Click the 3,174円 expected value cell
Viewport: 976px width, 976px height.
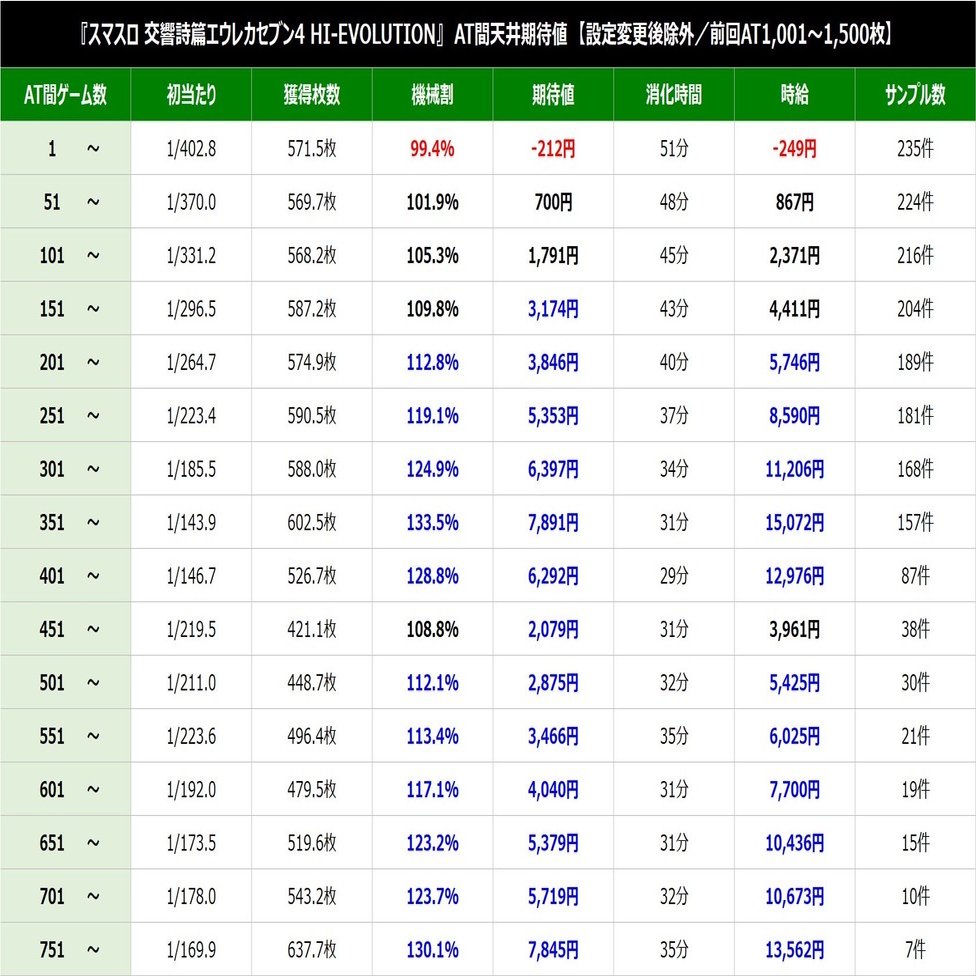point(553,309)
